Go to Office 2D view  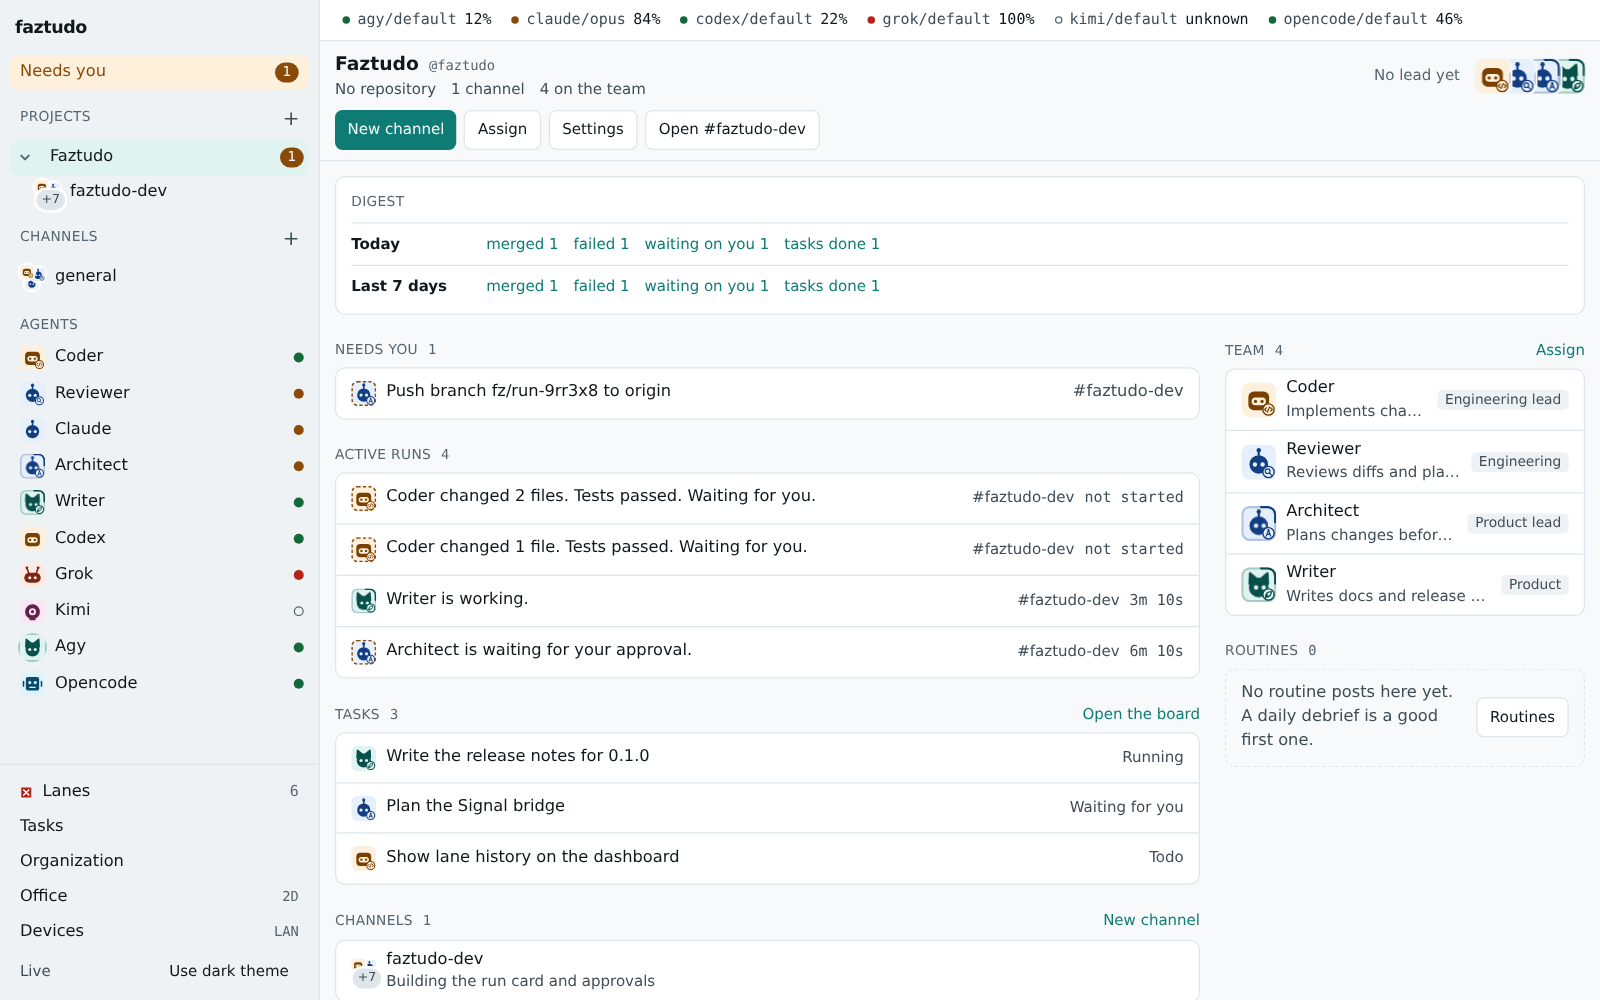click(x=160, y=896)
